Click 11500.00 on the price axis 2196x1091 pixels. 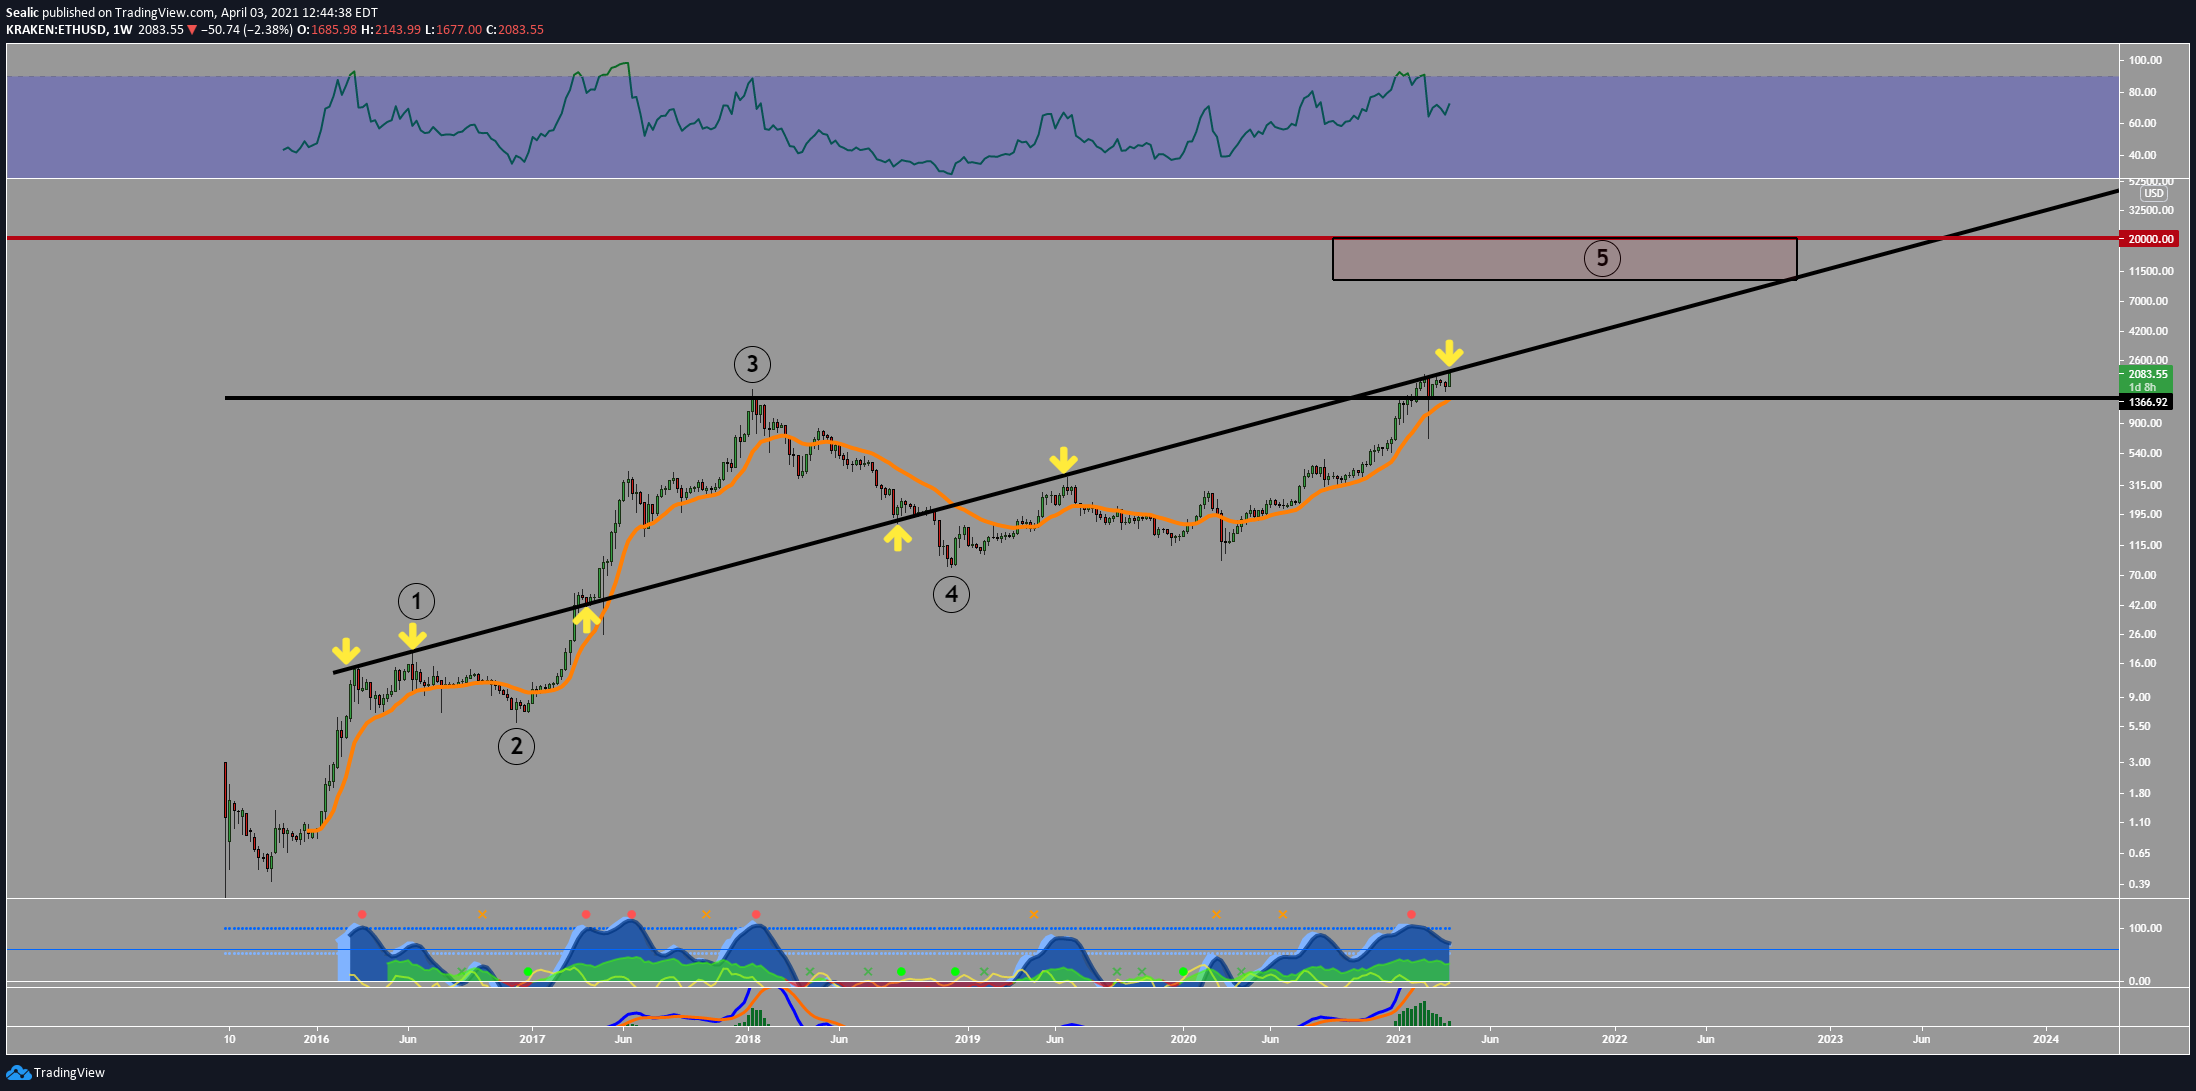2151,271
